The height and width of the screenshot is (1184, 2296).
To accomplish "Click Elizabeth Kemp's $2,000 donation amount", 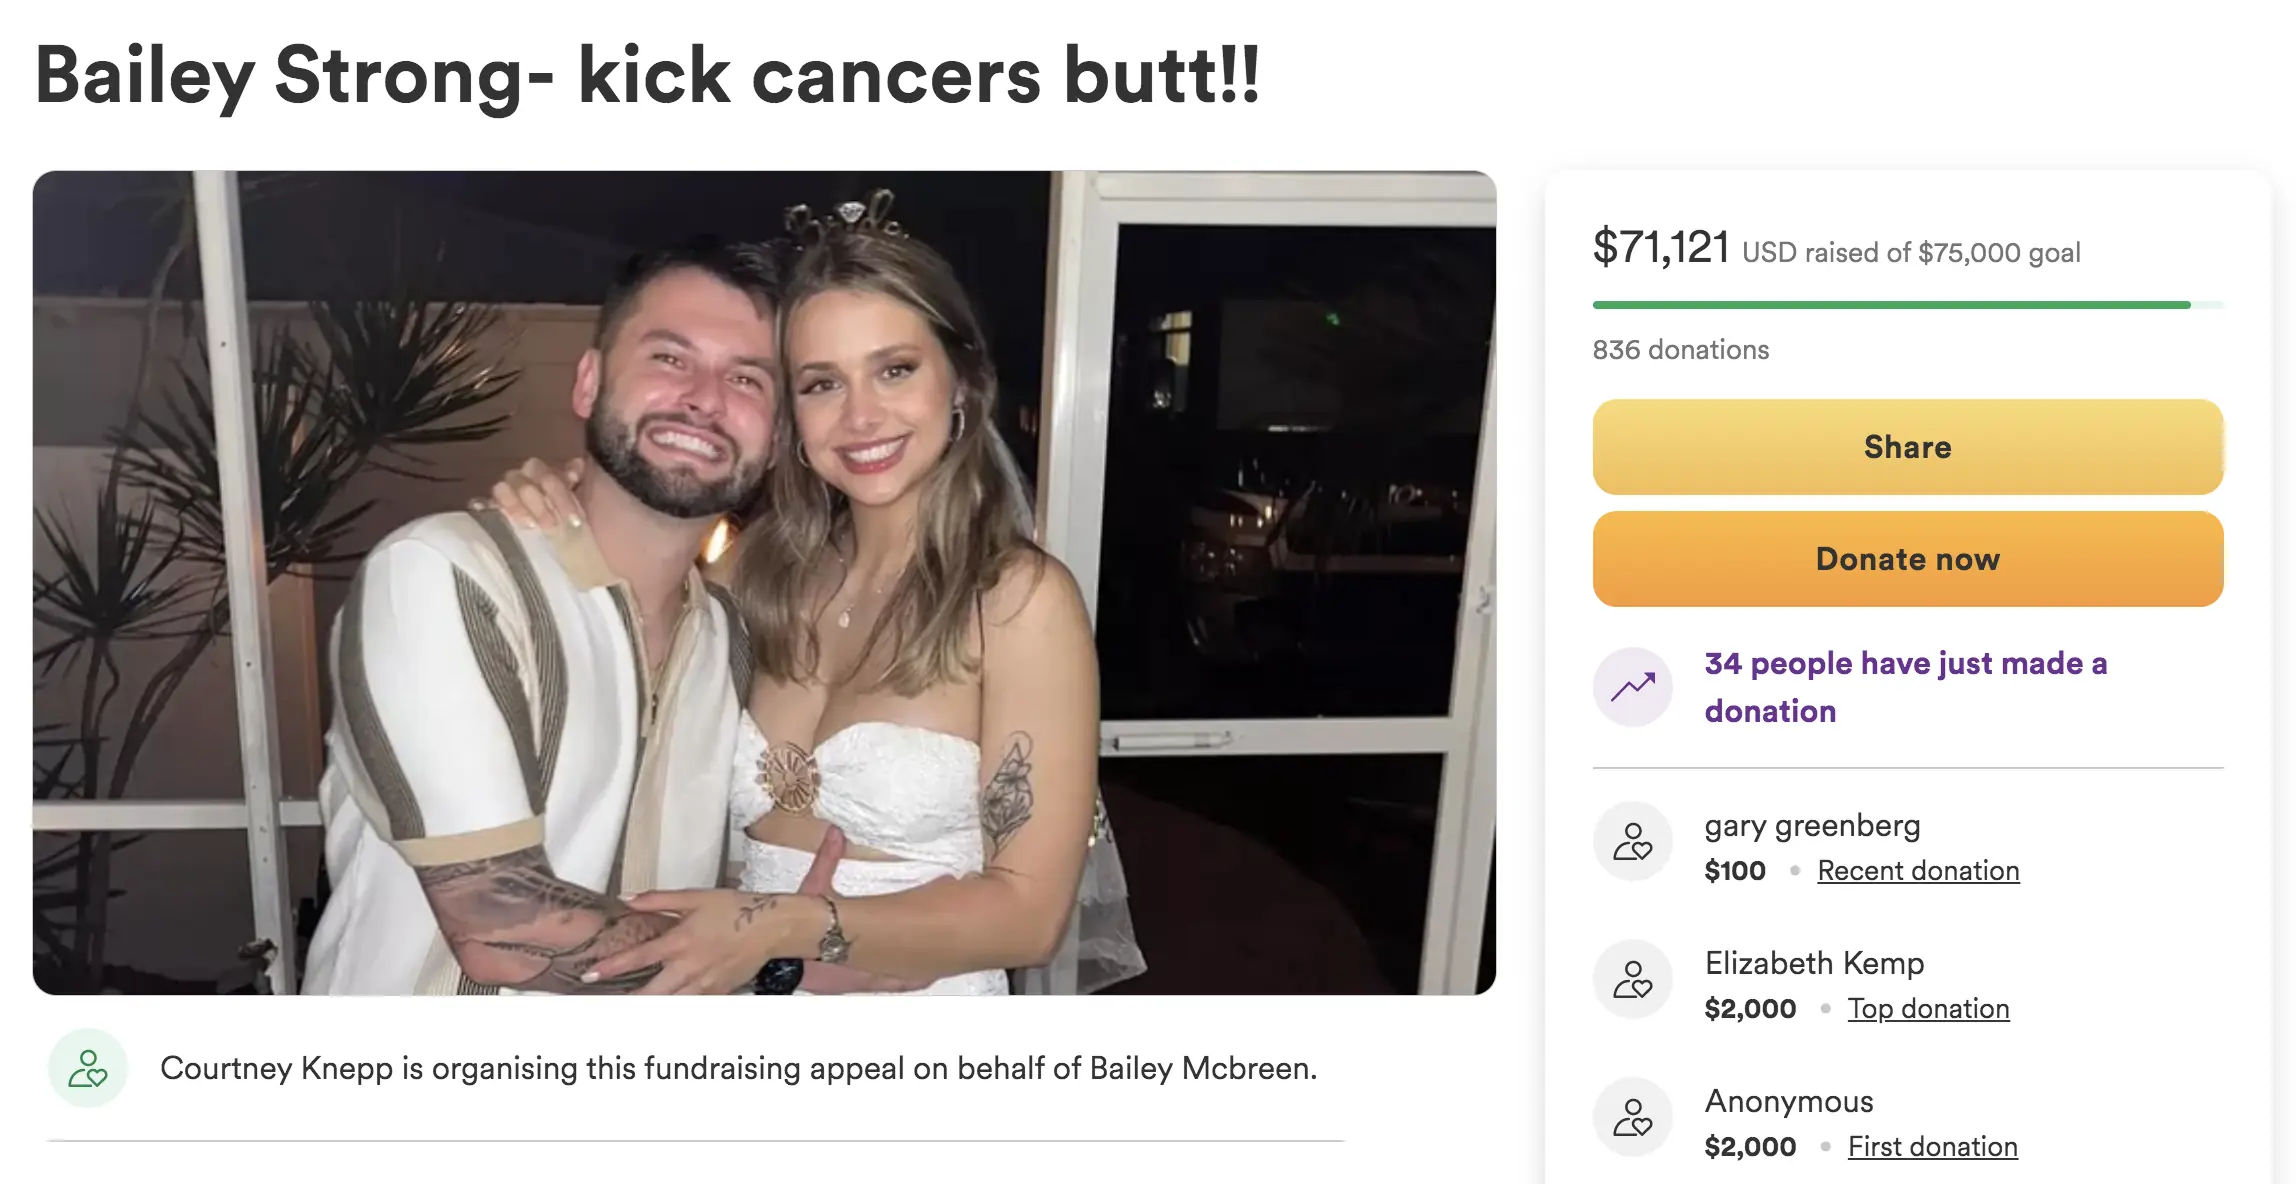I will (x=1750, y=1009).
